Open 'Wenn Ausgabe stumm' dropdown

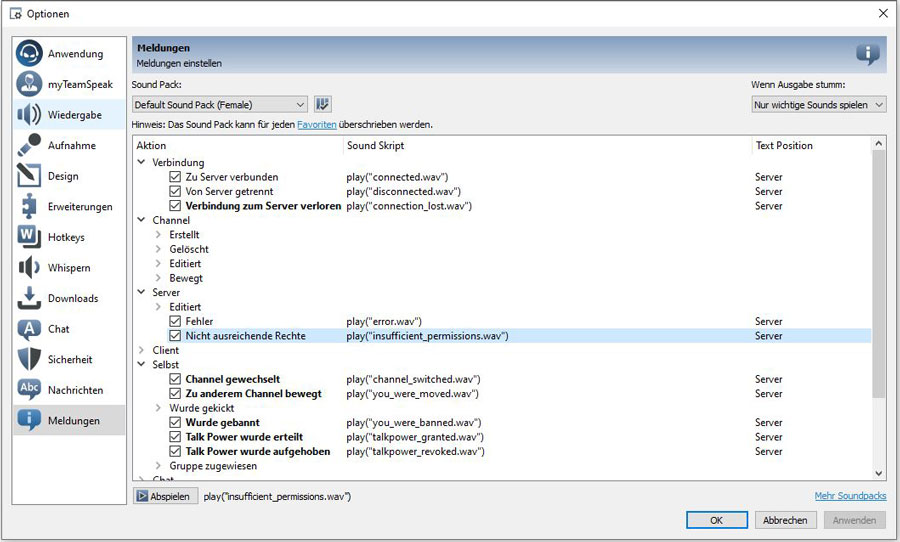click(x=818, y=104)
